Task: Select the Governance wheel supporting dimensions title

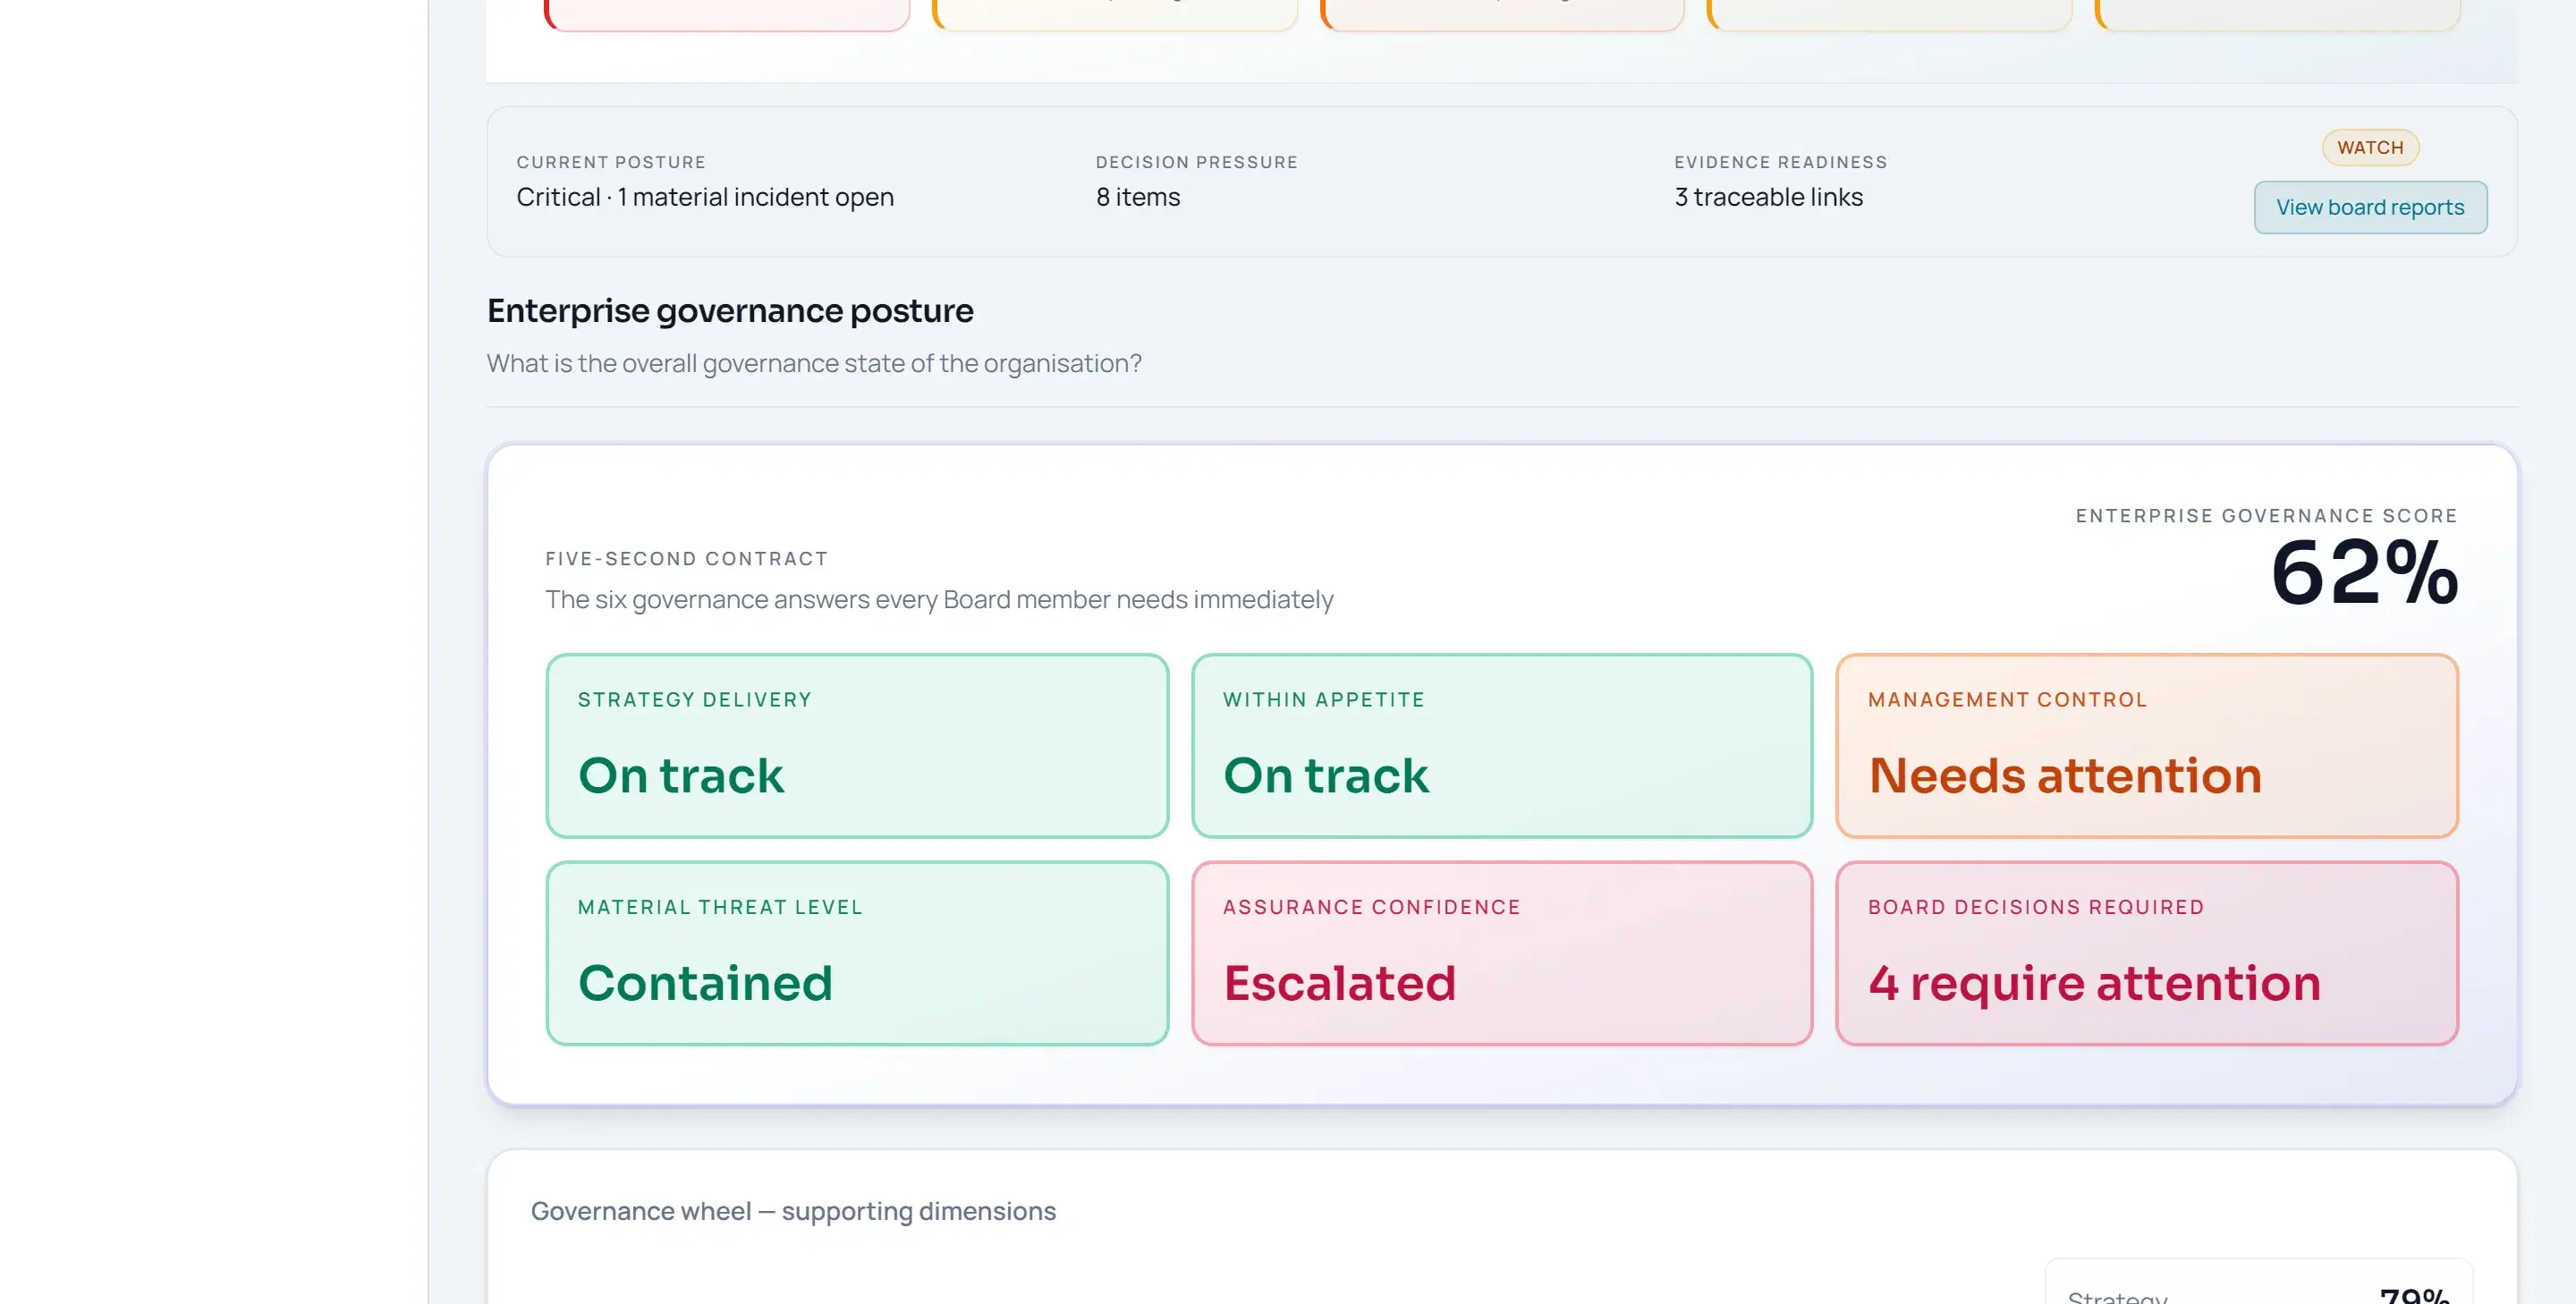Action: (793, 1211)
